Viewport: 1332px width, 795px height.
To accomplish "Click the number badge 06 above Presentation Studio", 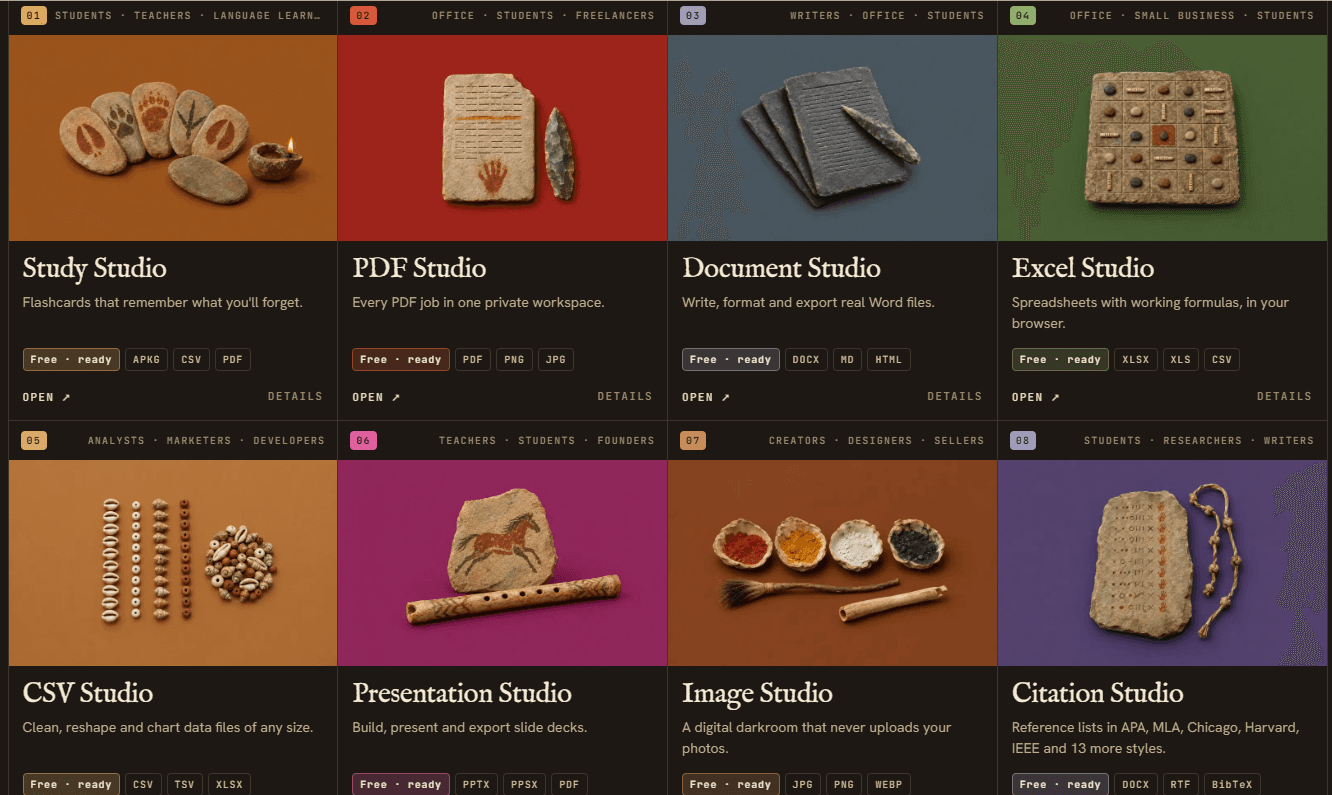I will (x=364, y=440).
